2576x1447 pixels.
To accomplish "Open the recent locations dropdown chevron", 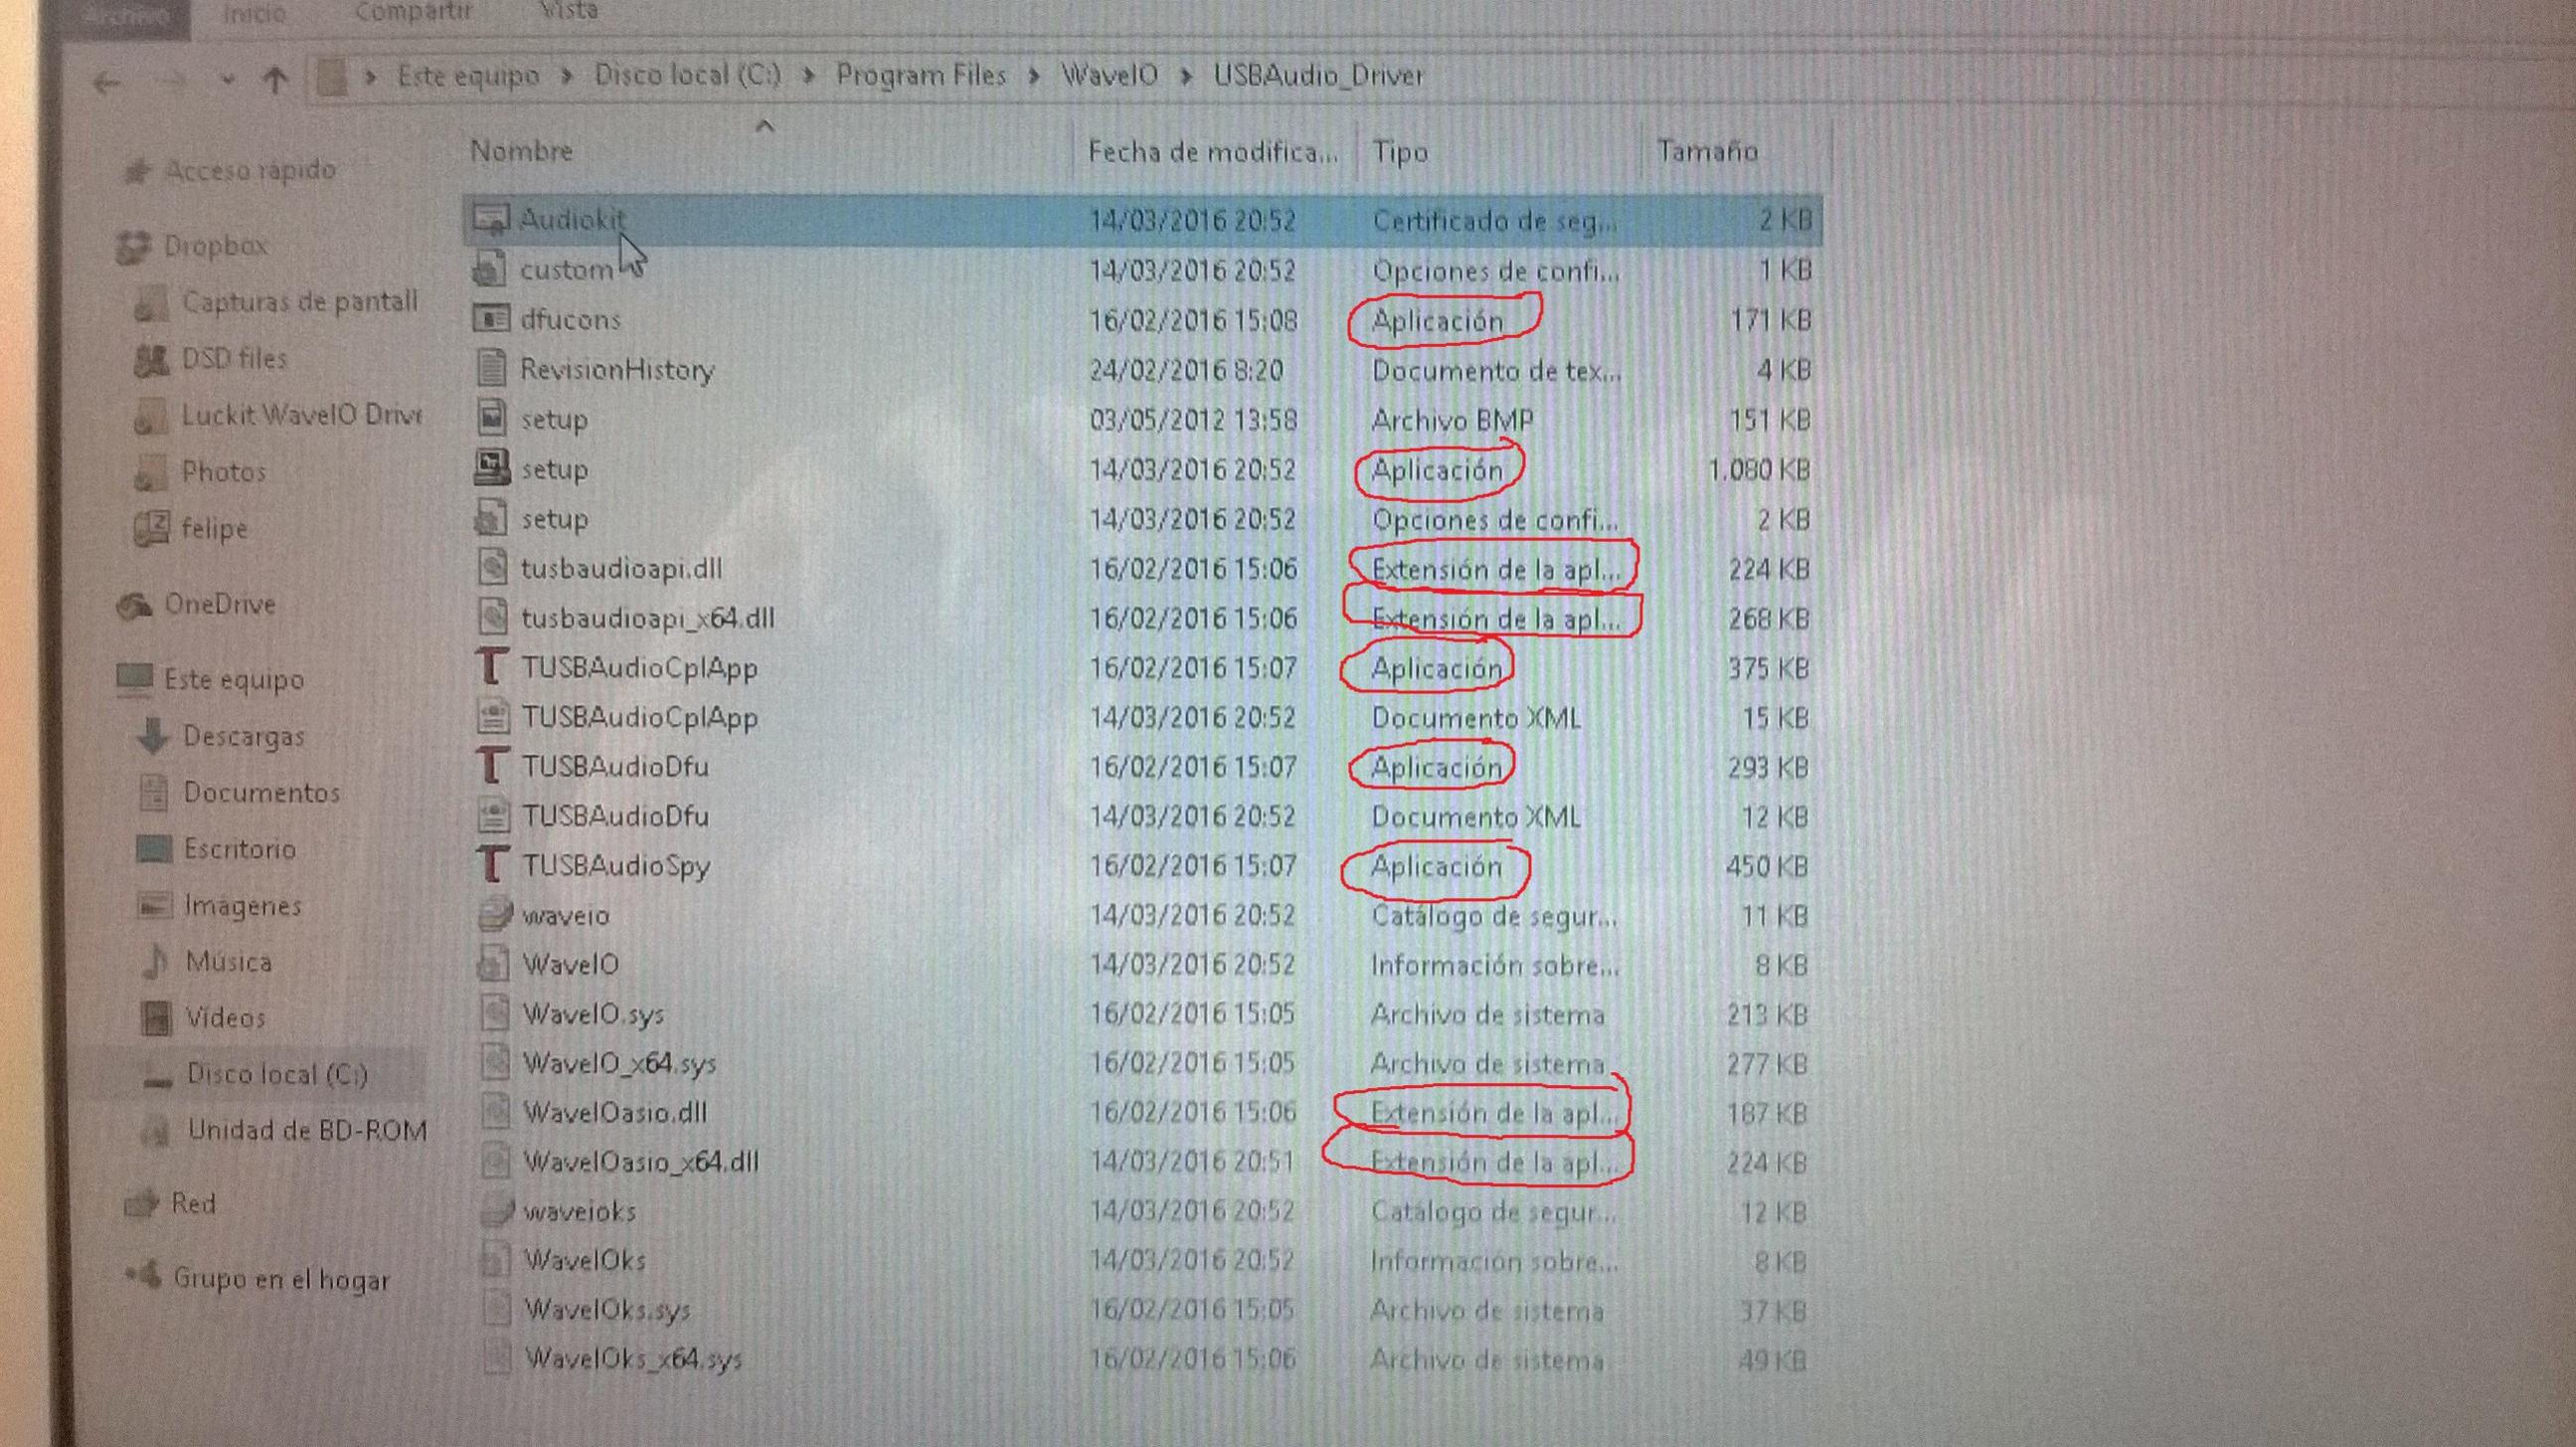I will click(x=228, y=80).
